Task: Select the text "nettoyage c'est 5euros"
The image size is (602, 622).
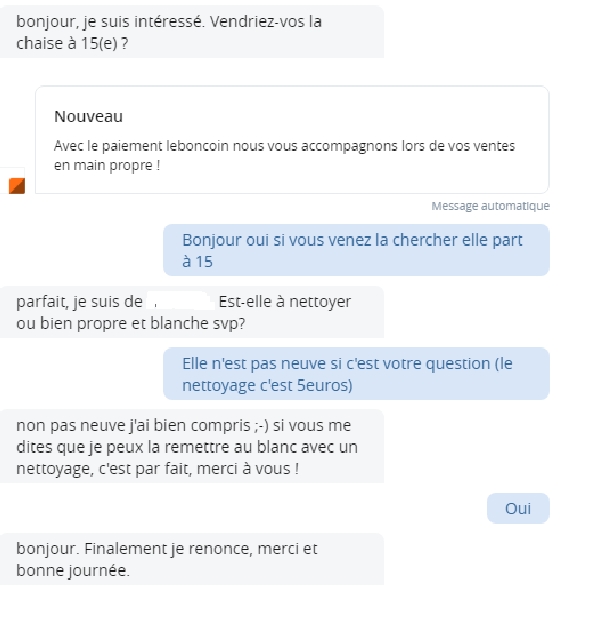Action: click(267, 385)
